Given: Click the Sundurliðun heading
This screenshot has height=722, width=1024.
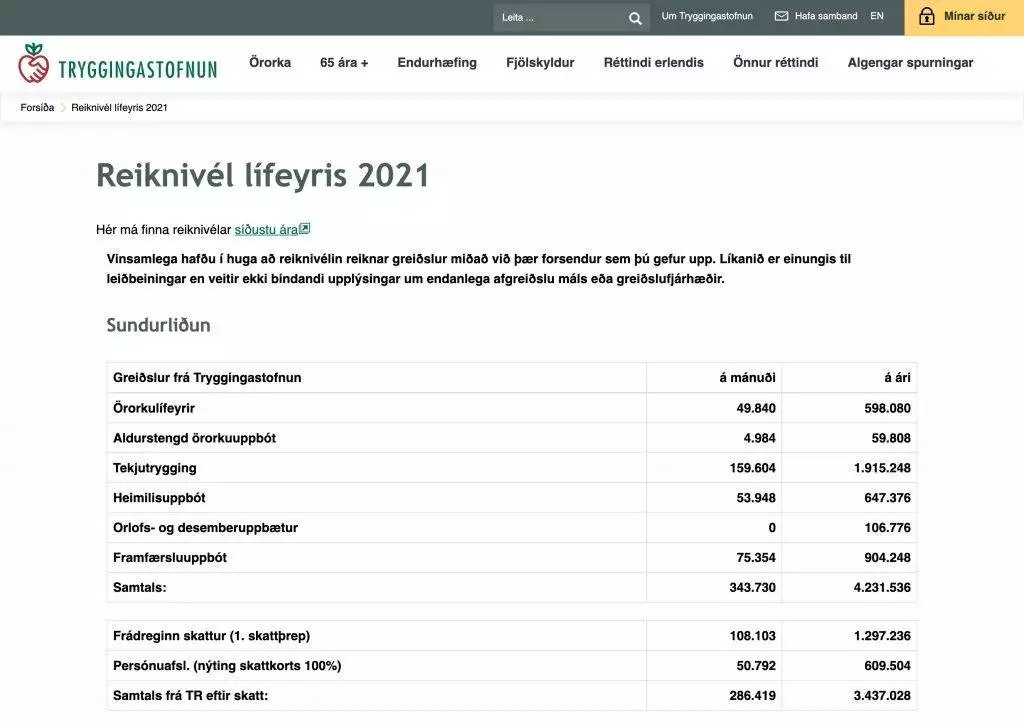Looking at the screenshot, I should 159,325.
